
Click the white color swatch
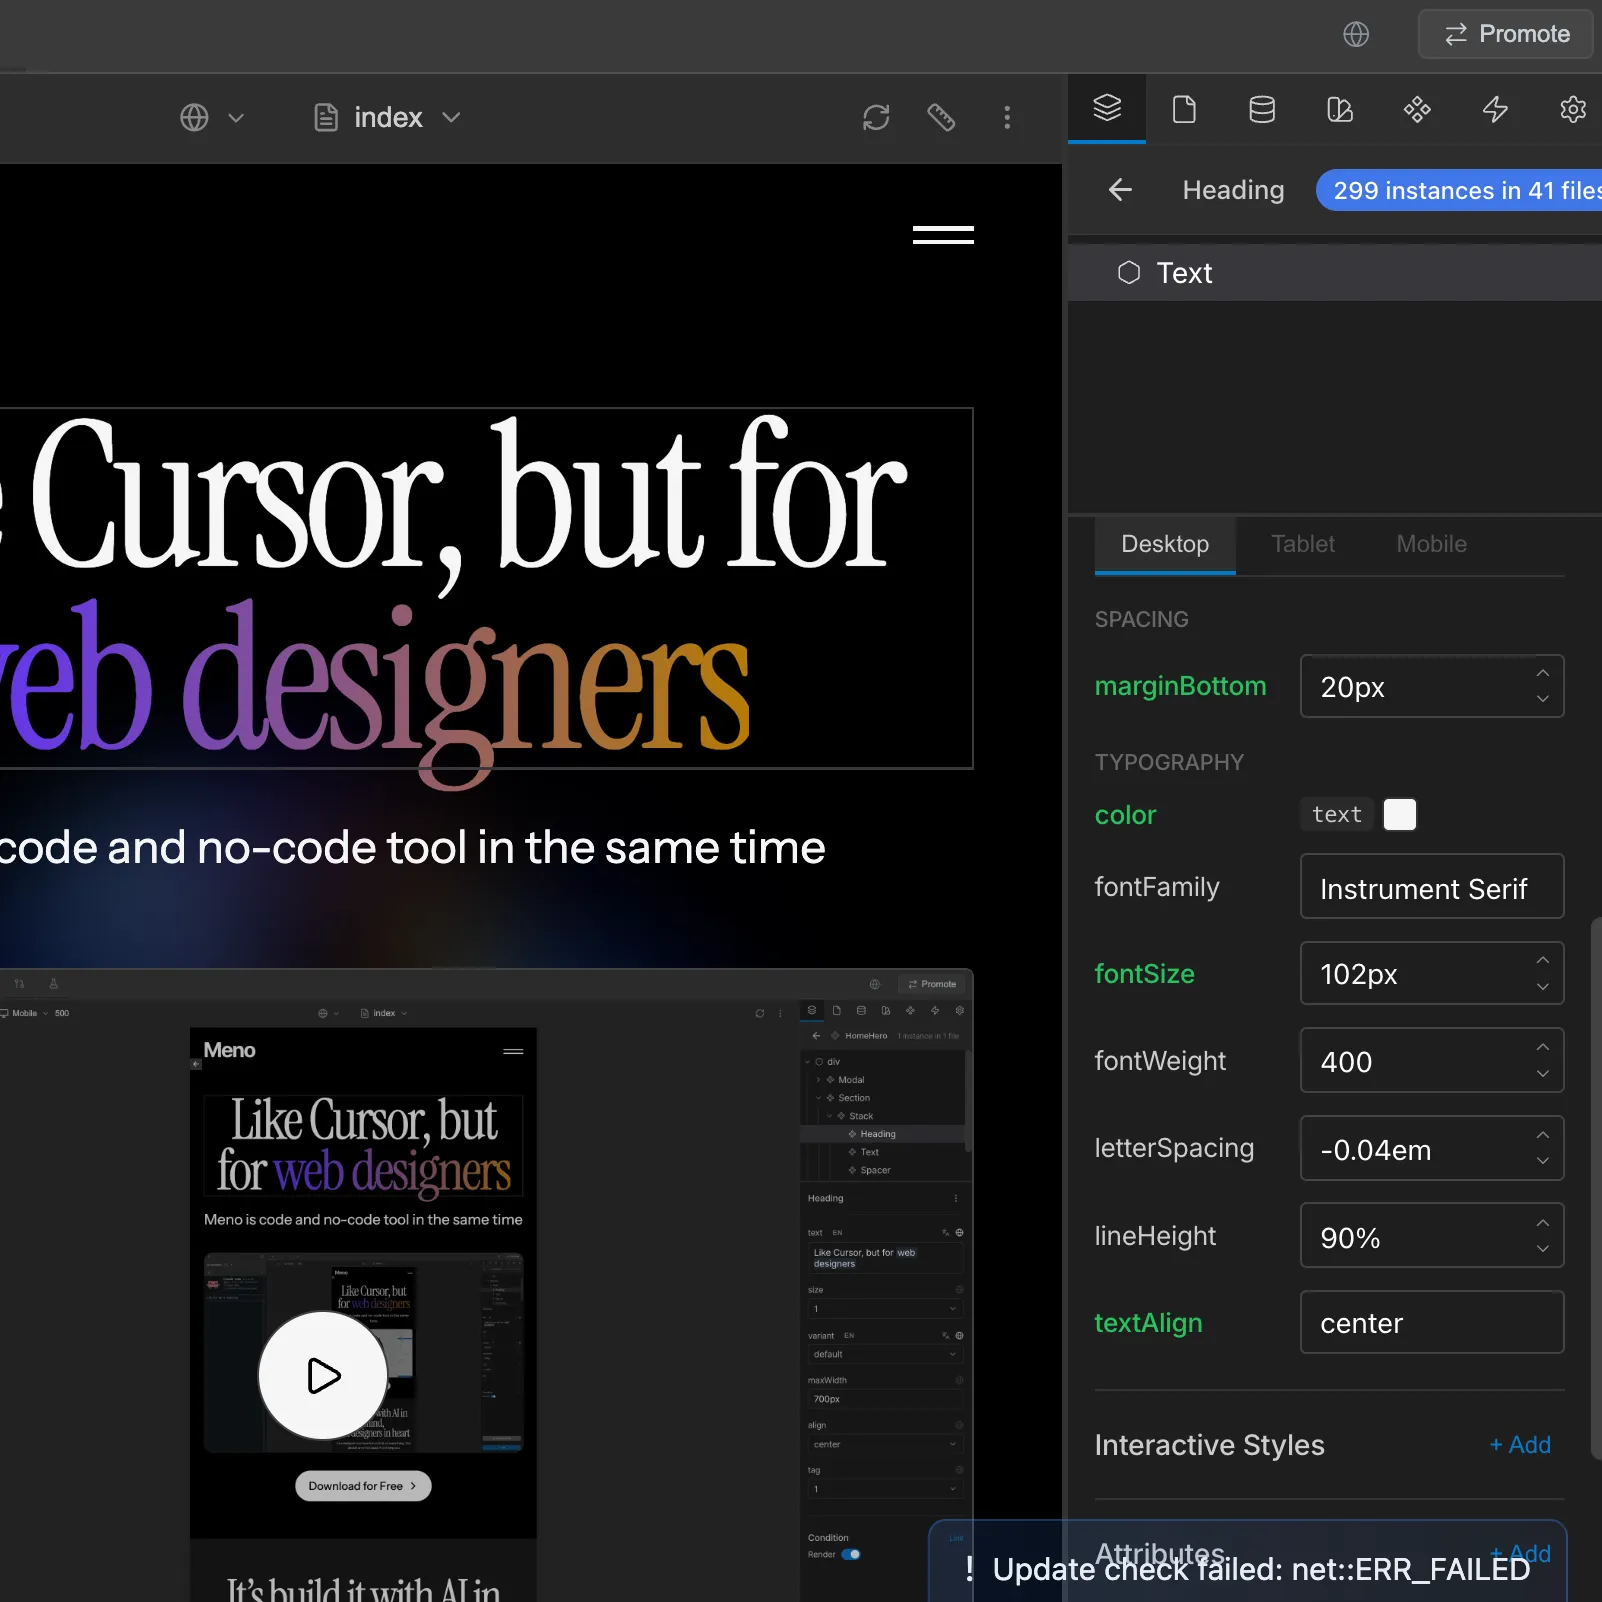pyautogui.click(x=1399, y=815)
